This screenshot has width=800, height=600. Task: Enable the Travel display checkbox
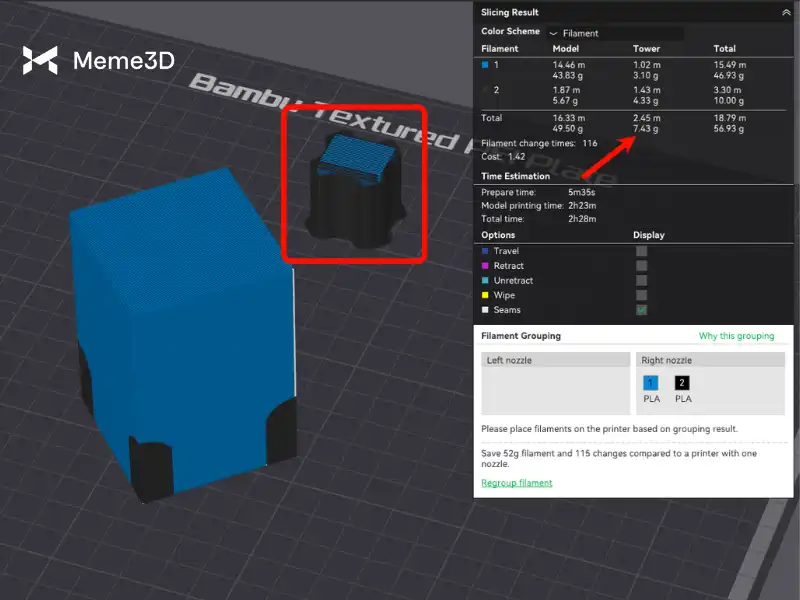pos(641,251)
